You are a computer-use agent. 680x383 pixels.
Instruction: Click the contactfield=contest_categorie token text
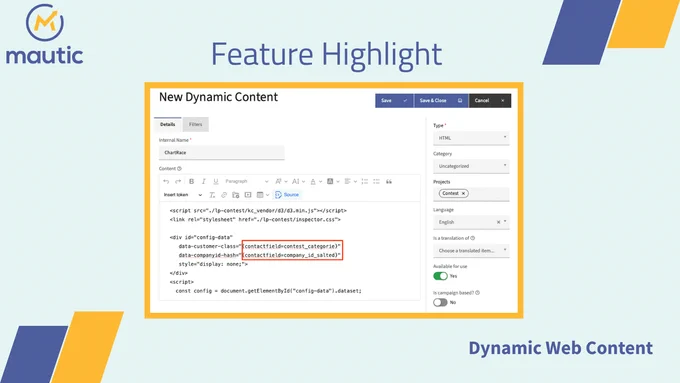(x=291, y=246)
